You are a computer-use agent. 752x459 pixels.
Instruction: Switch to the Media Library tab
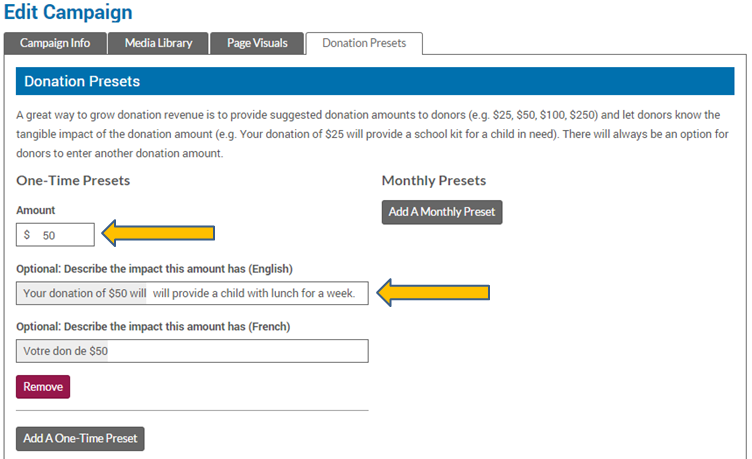tap(160, 43)
